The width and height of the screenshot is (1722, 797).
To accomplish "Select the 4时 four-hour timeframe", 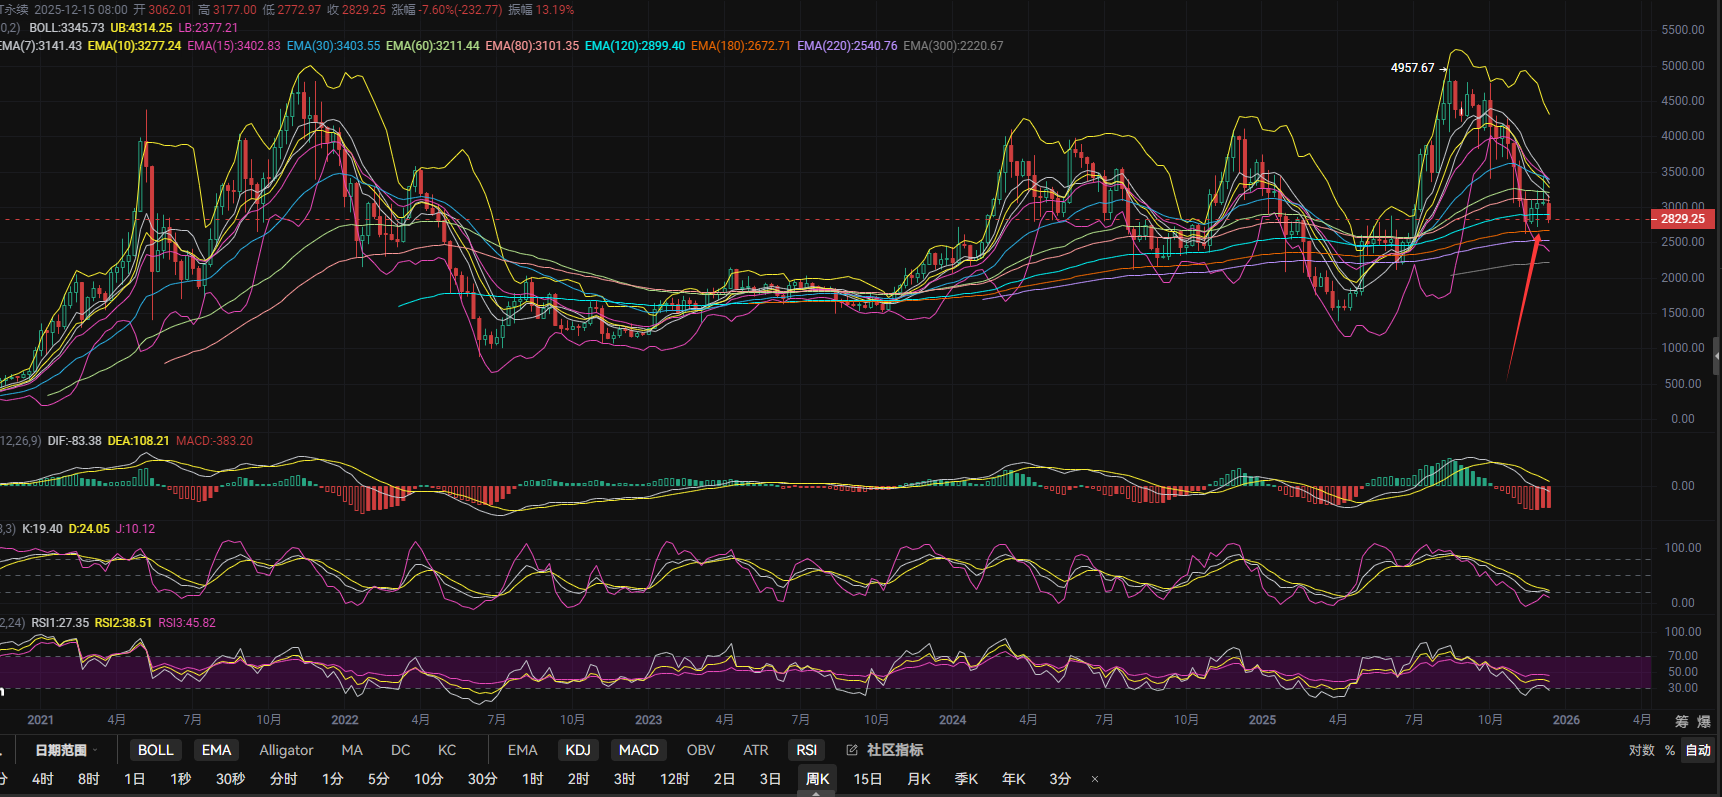I will [42, 779].
